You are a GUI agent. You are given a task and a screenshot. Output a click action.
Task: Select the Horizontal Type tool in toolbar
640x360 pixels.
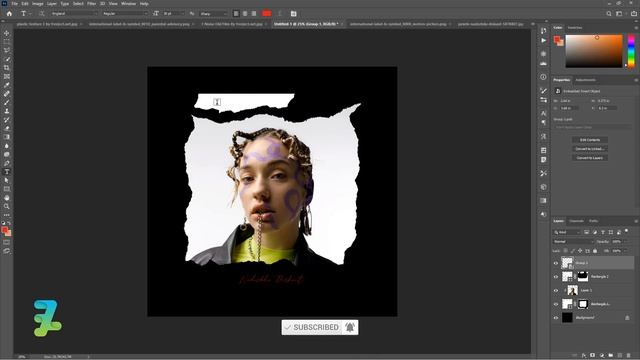pos(7,172)
